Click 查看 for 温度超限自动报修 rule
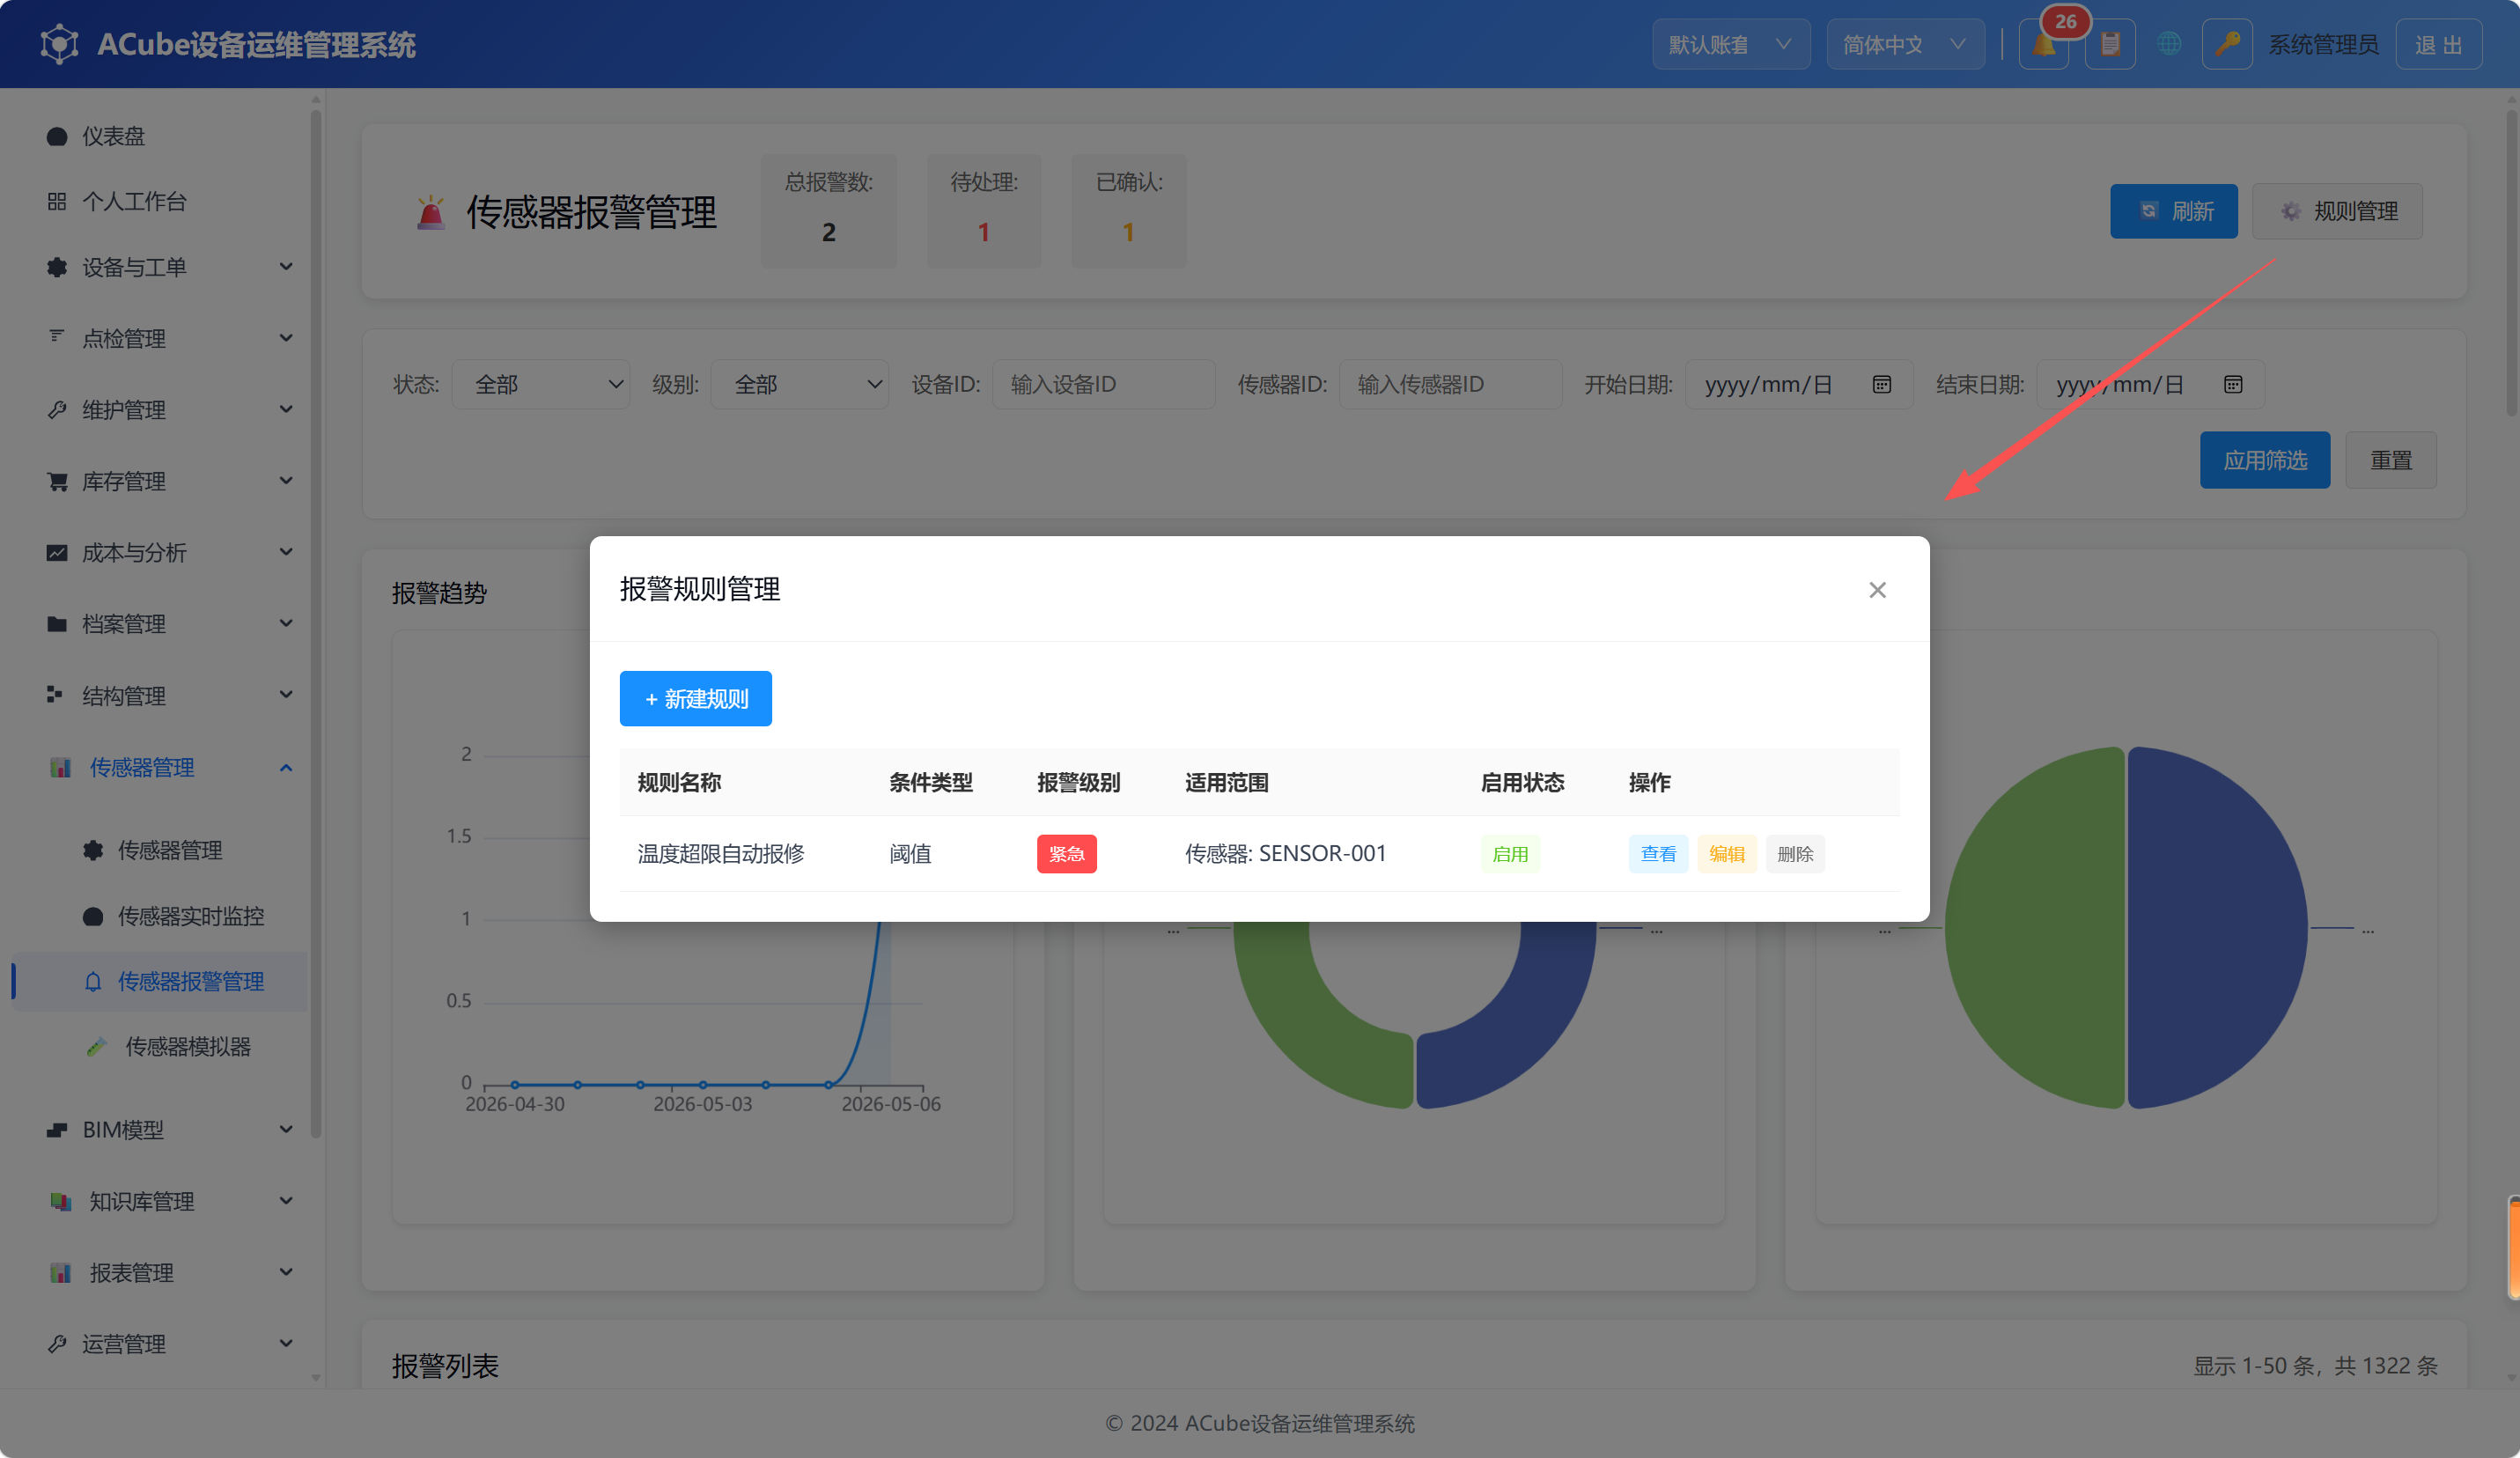The width and height of the screenshot is (2520, 1458). (x=1658, y=854)
